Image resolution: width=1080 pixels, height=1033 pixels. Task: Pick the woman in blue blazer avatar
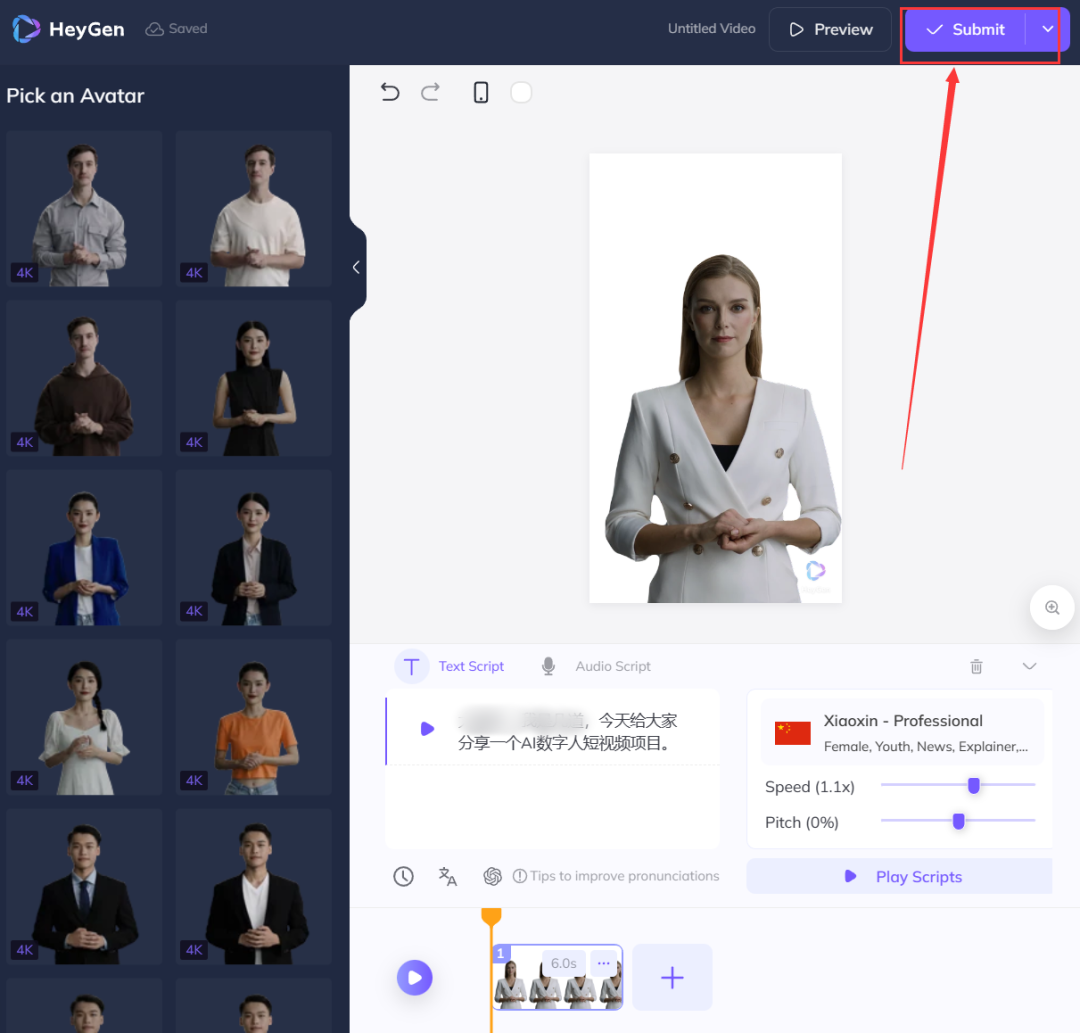[x=85, y=547]
